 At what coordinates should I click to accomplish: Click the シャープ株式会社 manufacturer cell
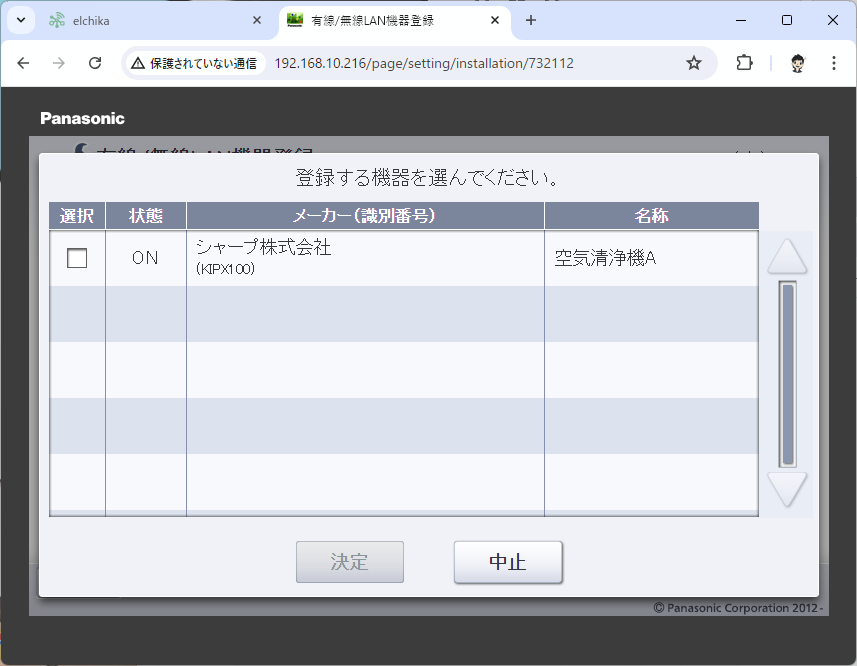(364, 258)
